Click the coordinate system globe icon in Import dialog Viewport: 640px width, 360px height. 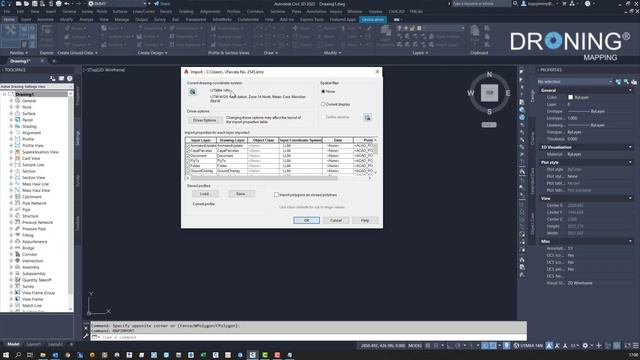pos(193,92)
